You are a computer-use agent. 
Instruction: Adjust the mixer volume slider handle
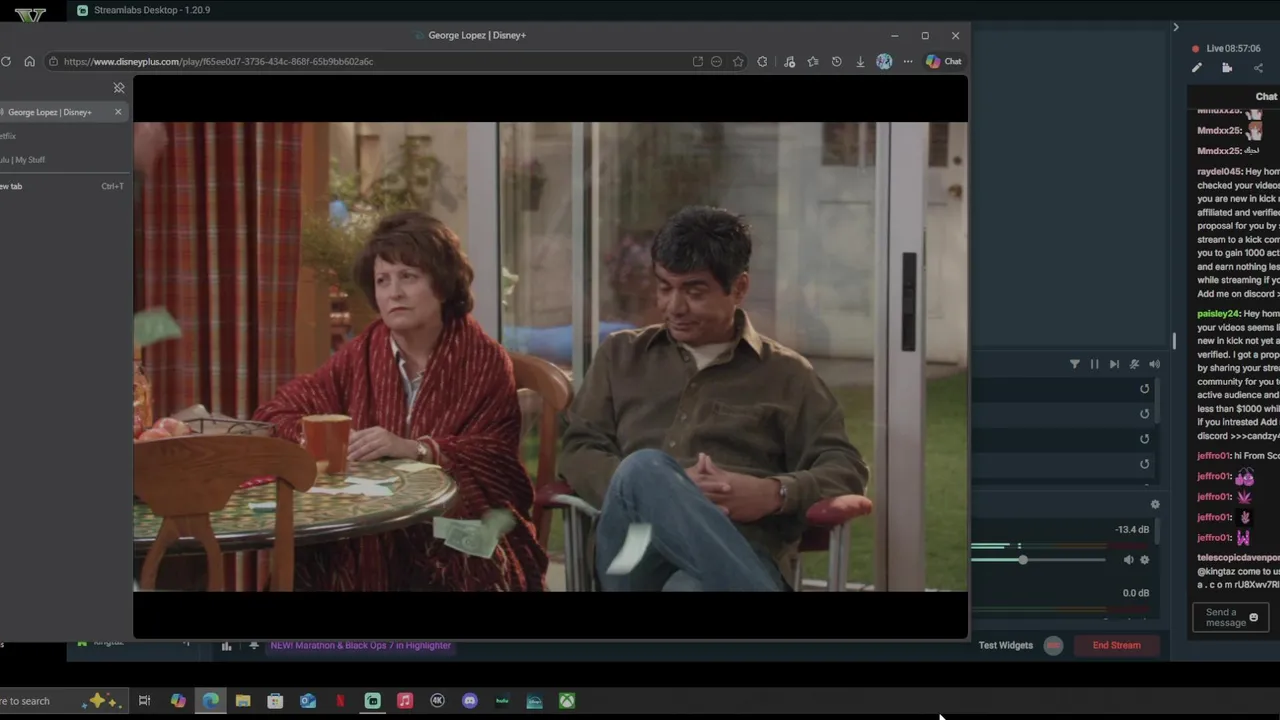pos(1023,560)
